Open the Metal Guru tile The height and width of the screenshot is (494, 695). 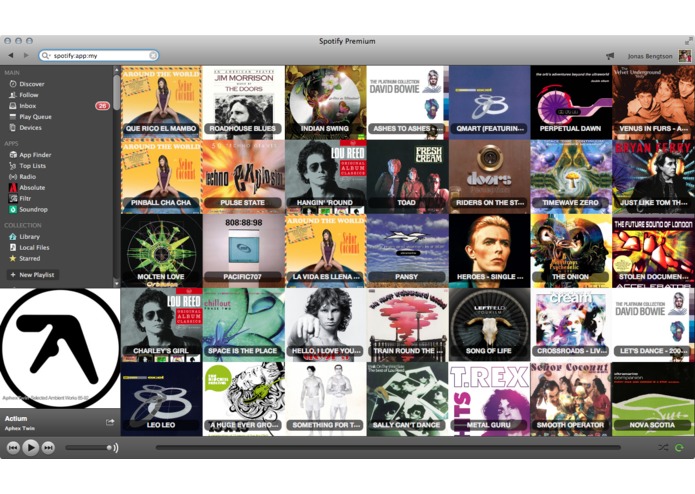click(x=489, y=399)
